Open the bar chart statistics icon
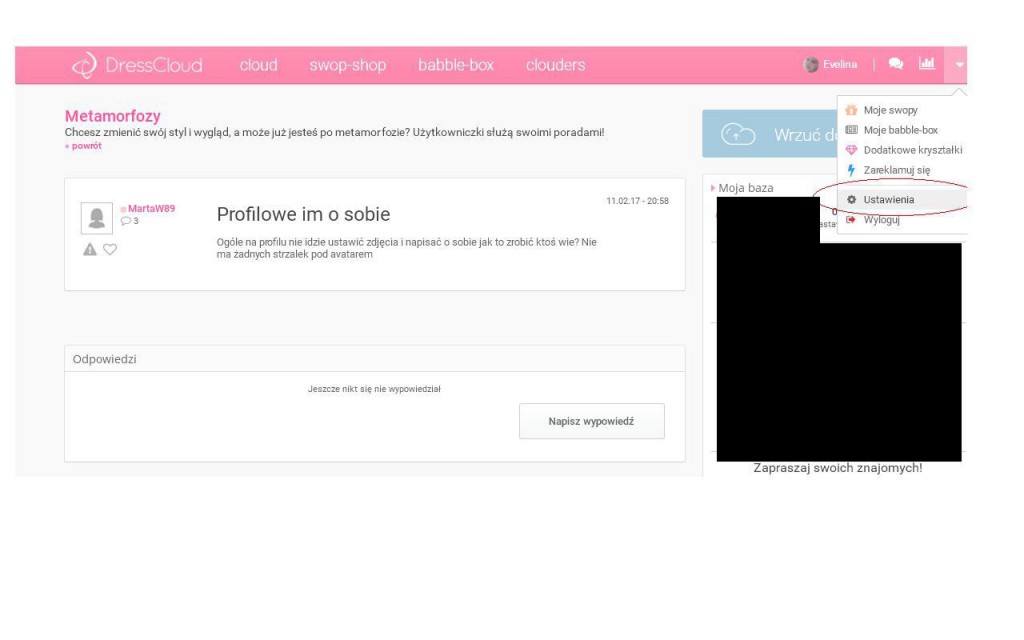This screenshot has height=640, width=1024. click(x=927, y=64)
